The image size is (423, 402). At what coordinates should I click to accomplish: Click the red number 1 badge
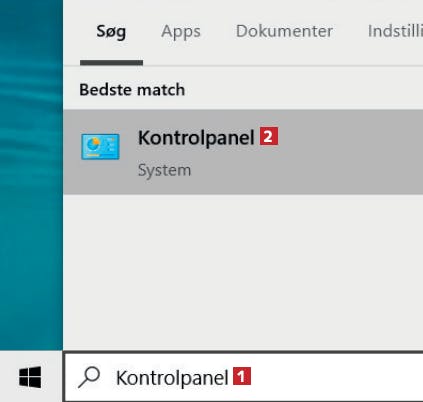[x=242, y=376]
